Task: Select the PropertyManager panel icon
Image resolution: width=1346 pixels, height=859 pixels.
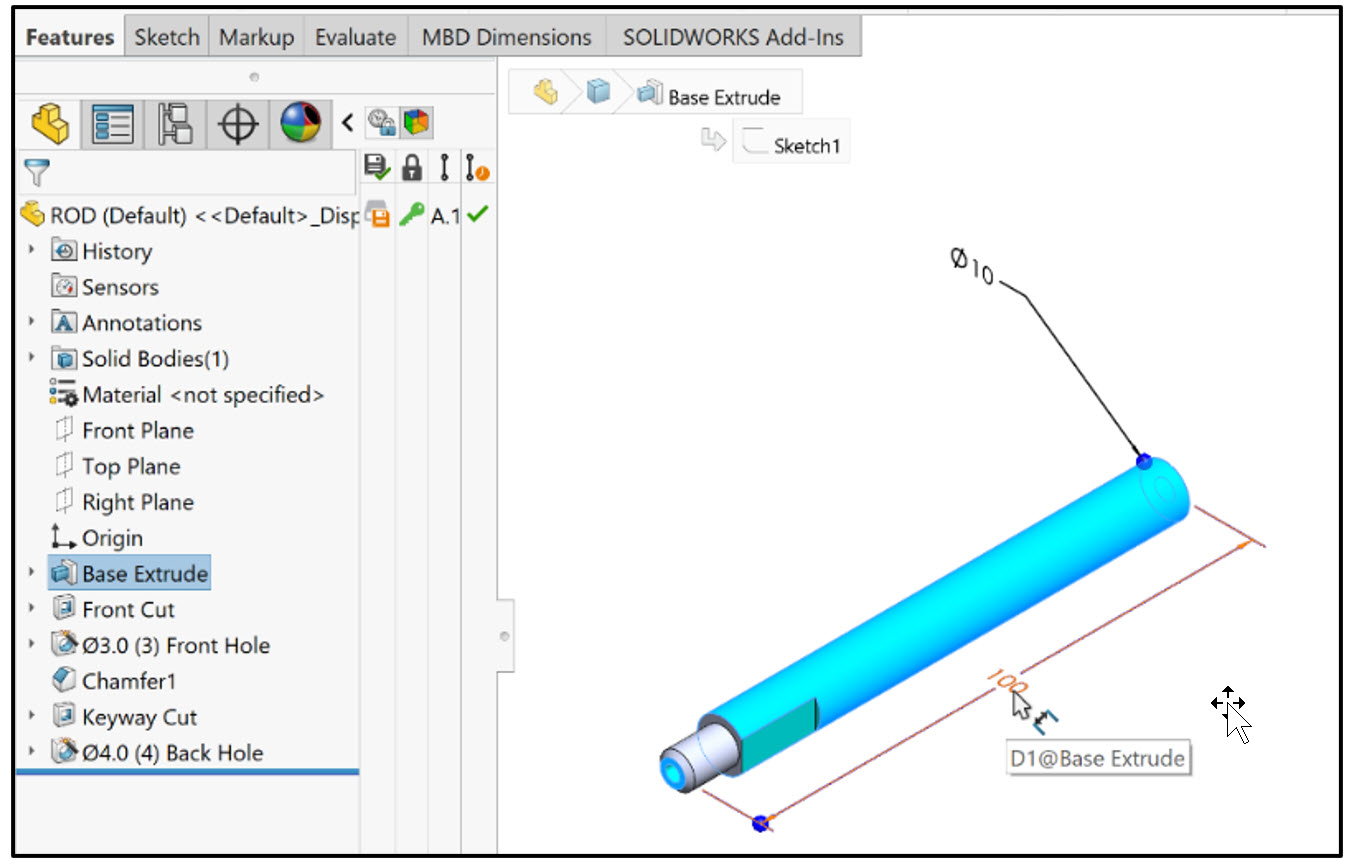Action: (111, 122)
